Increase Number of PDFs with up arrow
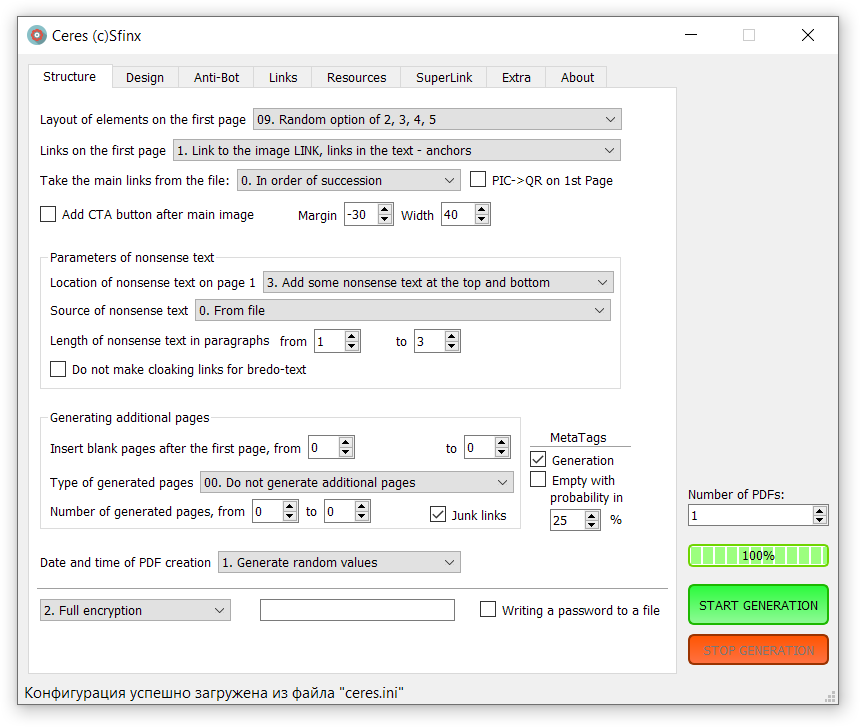 (x=820, y=510)
